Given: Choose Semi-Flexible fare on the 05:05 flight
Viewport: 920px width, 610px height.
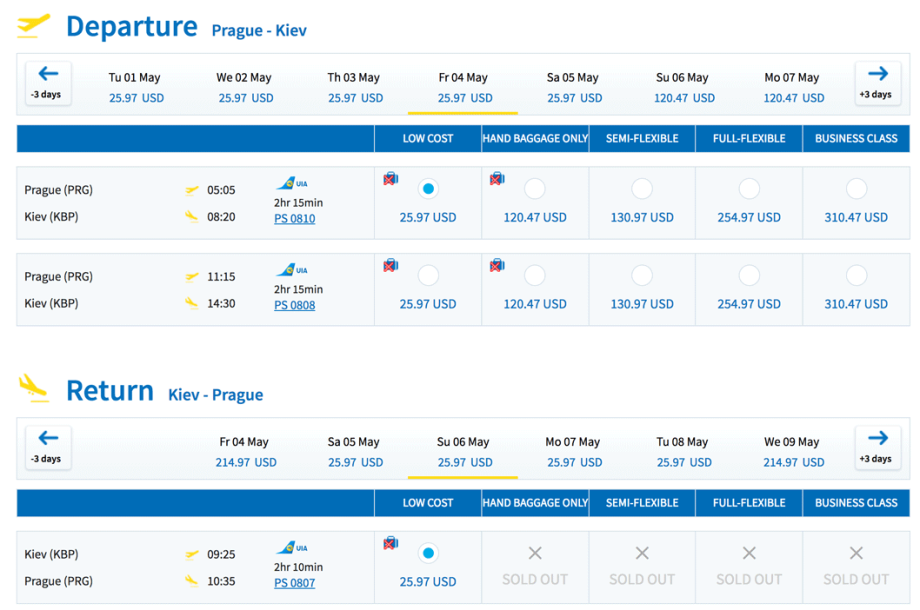Looking at the screenshot, I should click(x=642, y=188).
